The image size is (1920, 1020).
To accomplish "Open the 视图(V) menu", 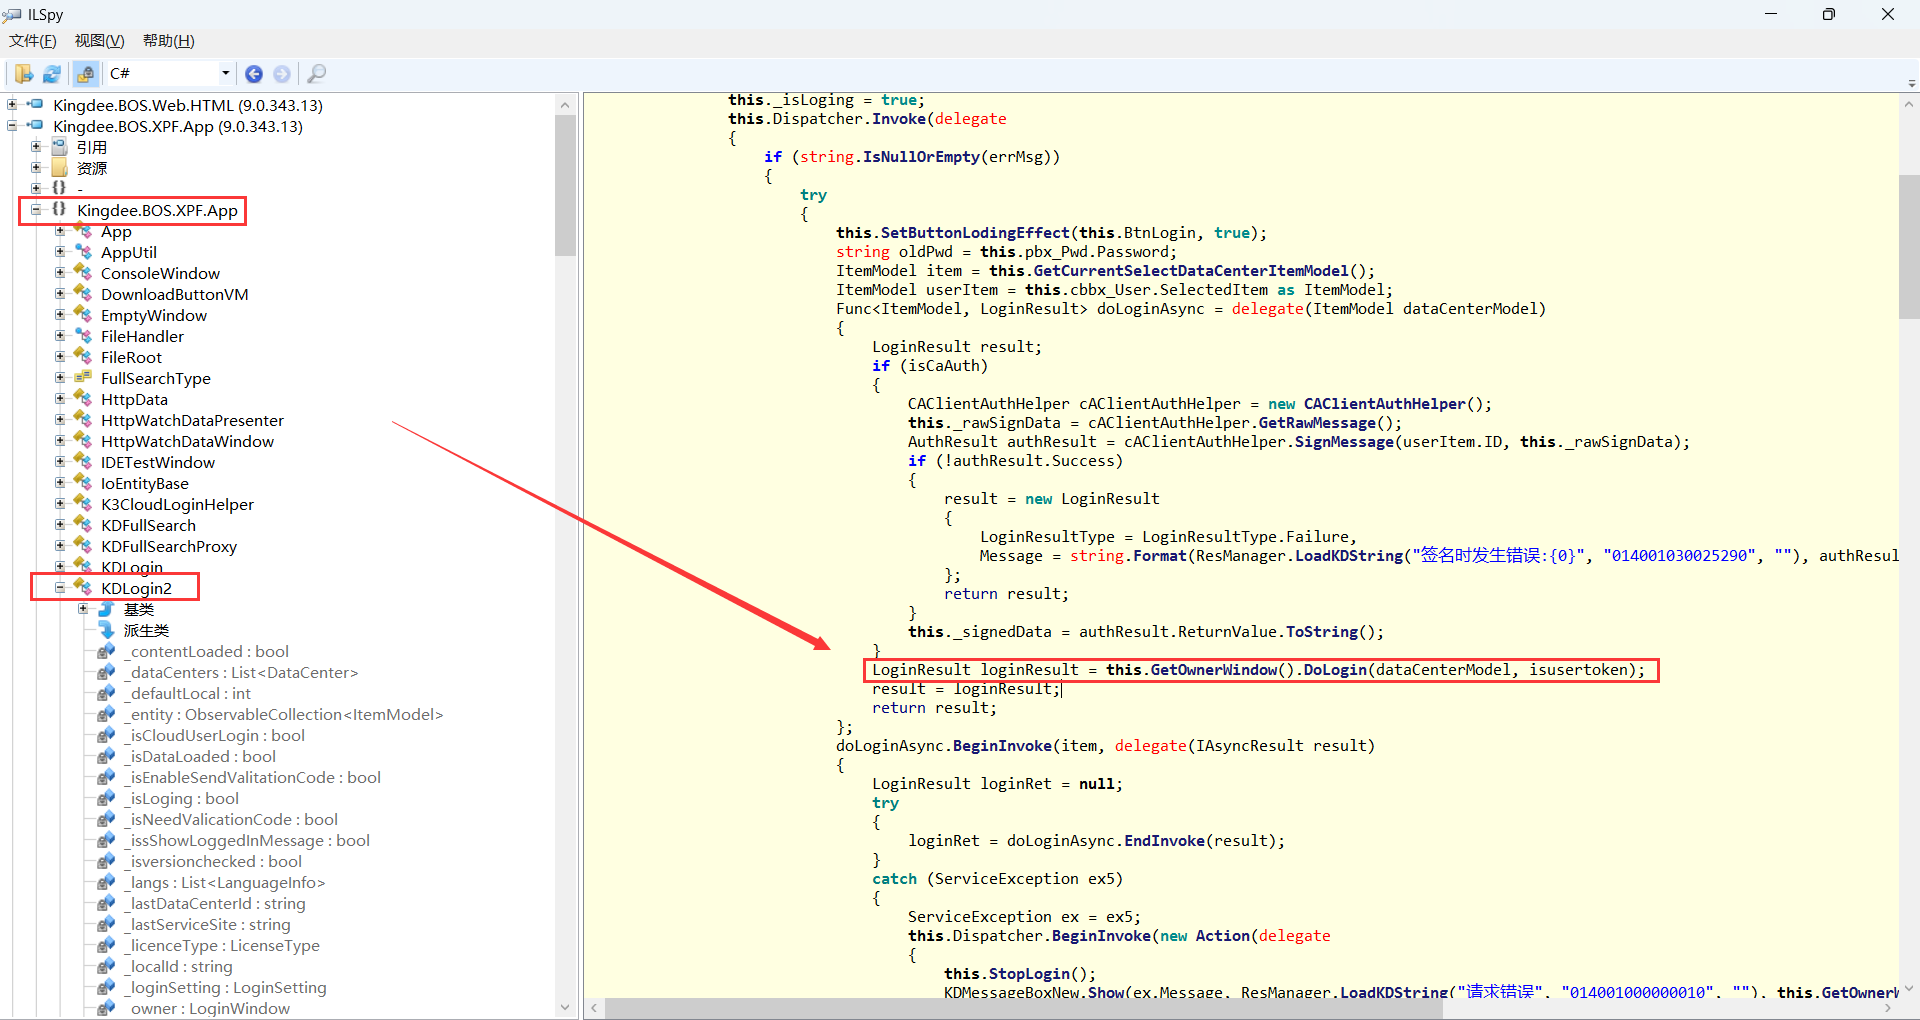I will point(100,41).
